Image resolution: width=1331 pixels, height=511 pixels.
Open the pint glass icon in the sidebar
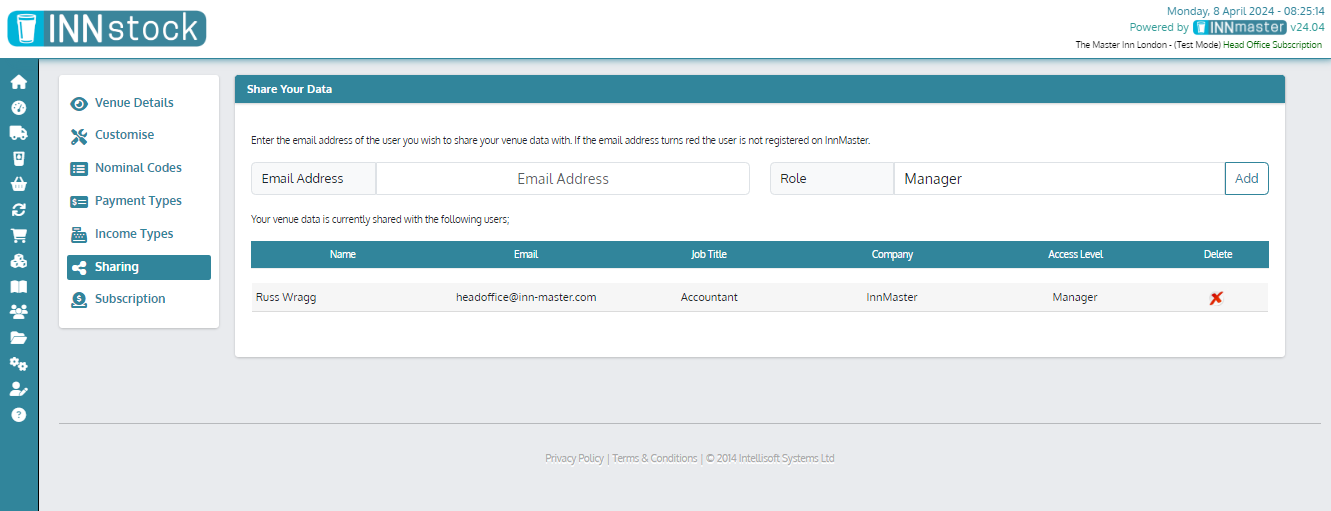[x=18, y=158]
